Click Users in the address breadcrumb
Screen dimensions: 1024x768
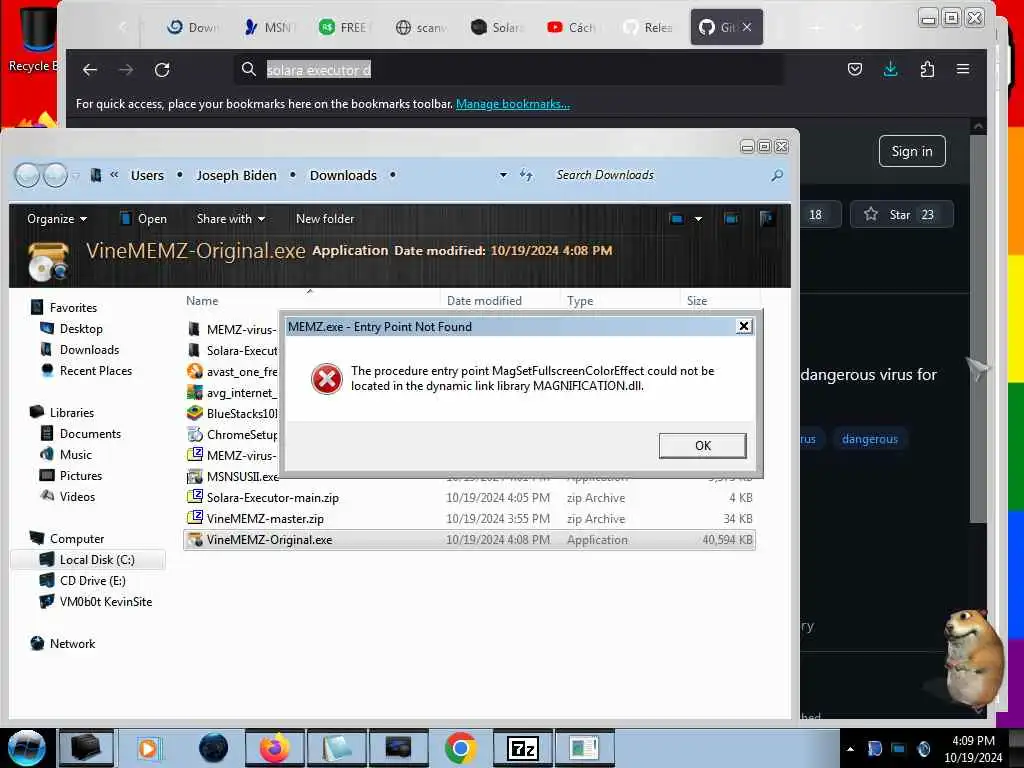(147, 175)
